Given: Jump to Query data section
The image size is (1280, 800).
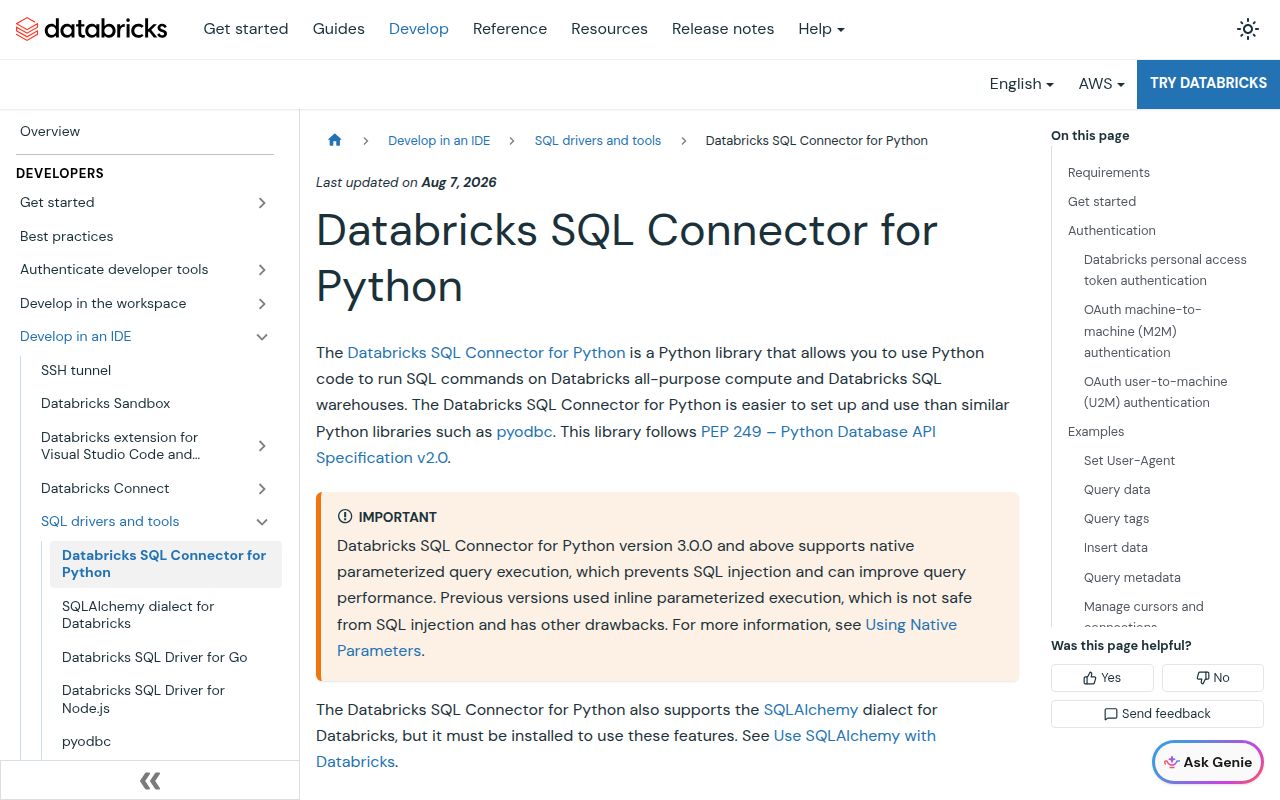Looking at the screenshot, I should 1116,489.
